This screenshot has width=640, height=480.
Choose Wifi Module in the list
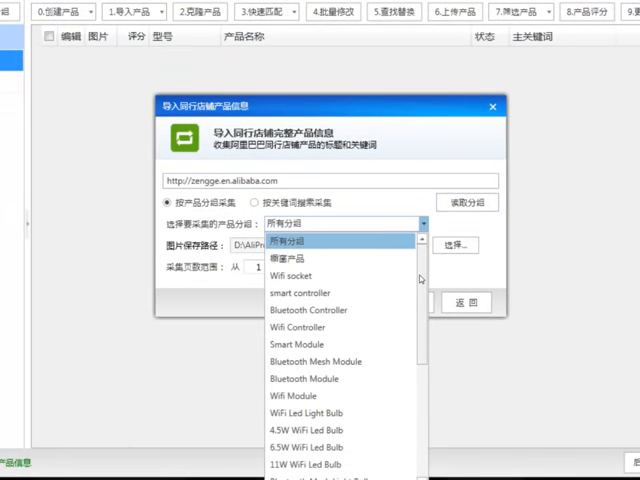340,396
